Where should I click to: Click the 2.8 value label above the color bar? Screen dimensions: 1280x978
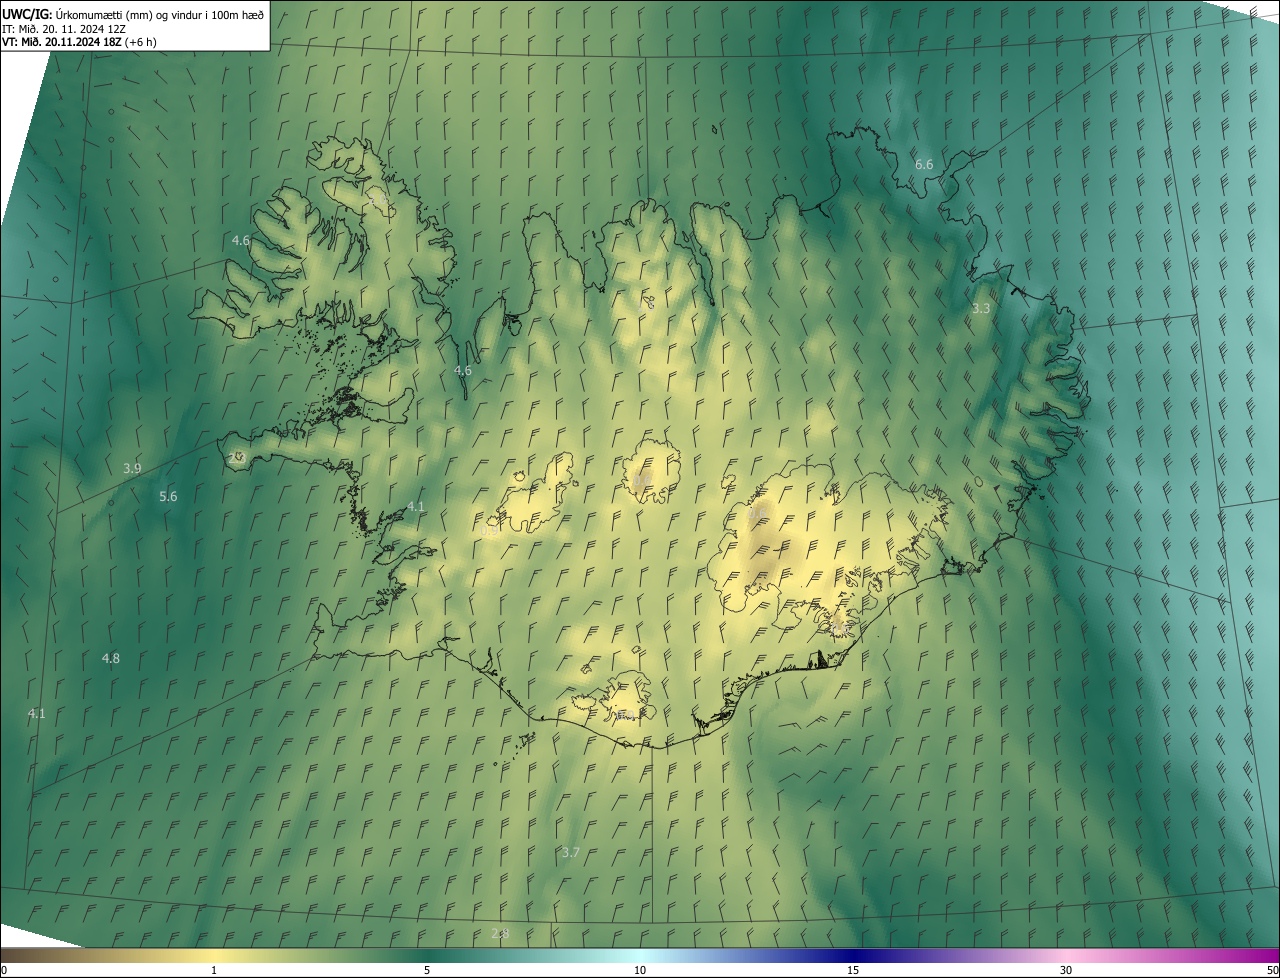coord(500,933)
